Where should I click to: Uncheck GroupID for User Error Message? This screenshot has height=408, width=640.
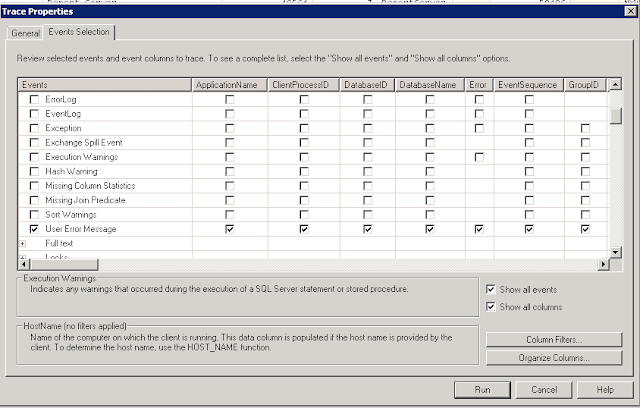click(585, 229)
